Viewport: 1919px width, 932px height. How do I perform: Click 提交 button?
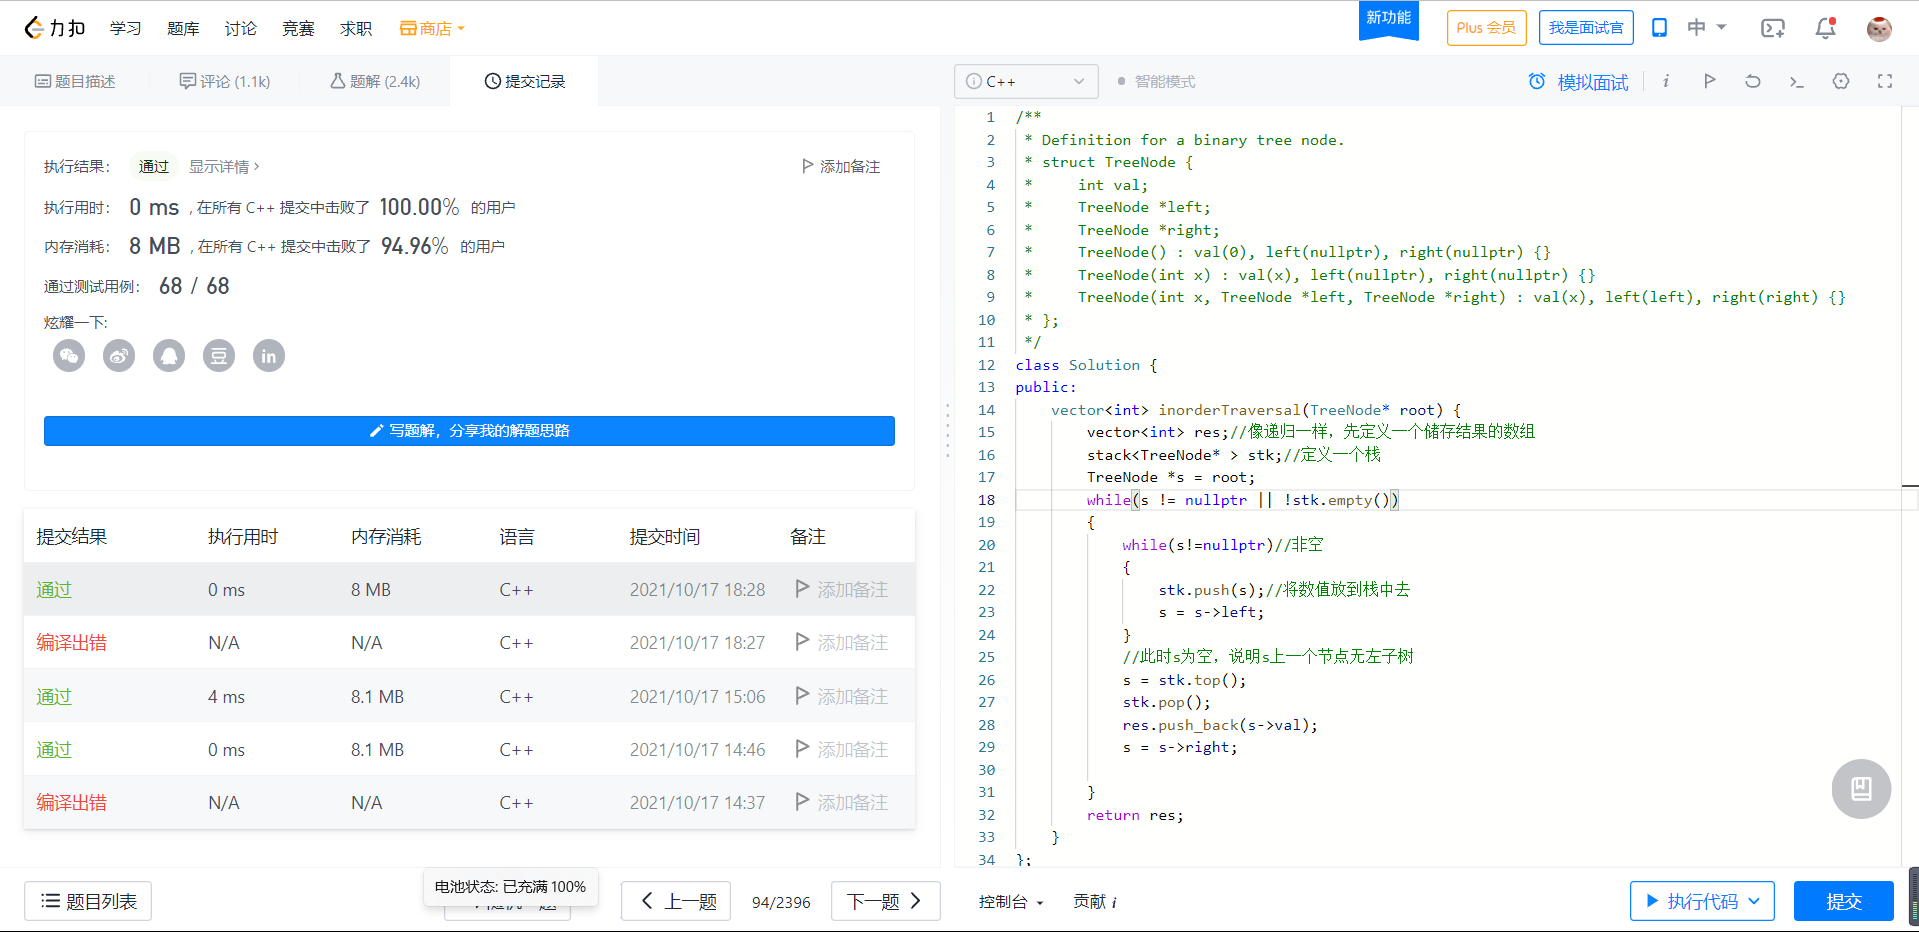pos(1844,901)
